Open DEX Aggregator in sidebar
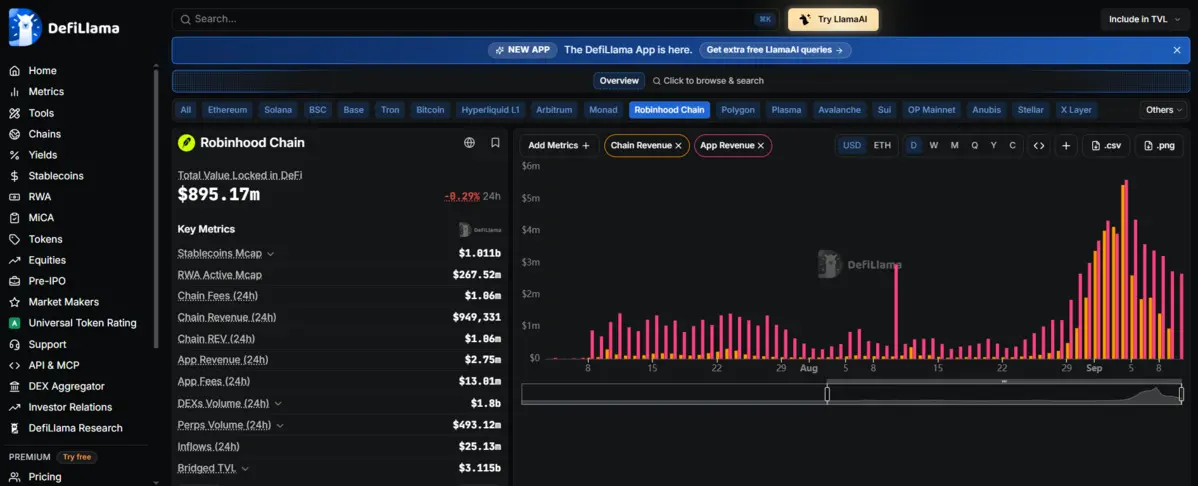The width and height of the screenshot is (1198, 486). [66, 387]
